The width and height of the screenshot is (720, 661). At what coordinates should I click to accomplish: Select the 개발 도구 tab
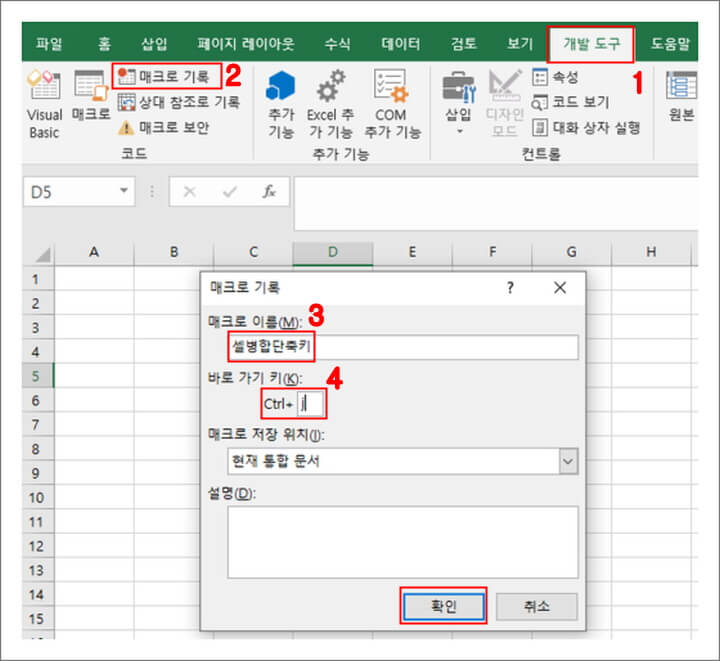click(591, 44)
